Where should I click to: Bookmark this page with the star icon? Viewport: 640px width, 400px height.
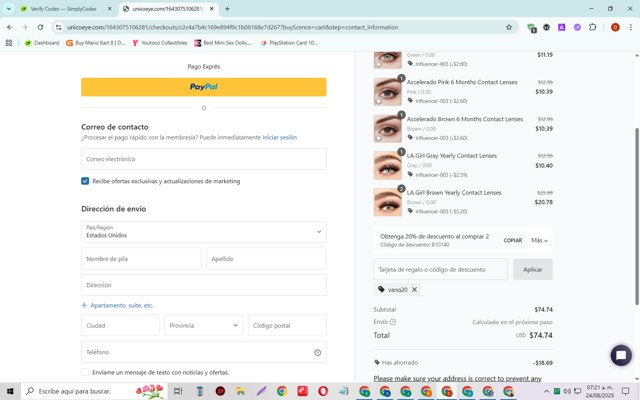[x=509, y=27]
